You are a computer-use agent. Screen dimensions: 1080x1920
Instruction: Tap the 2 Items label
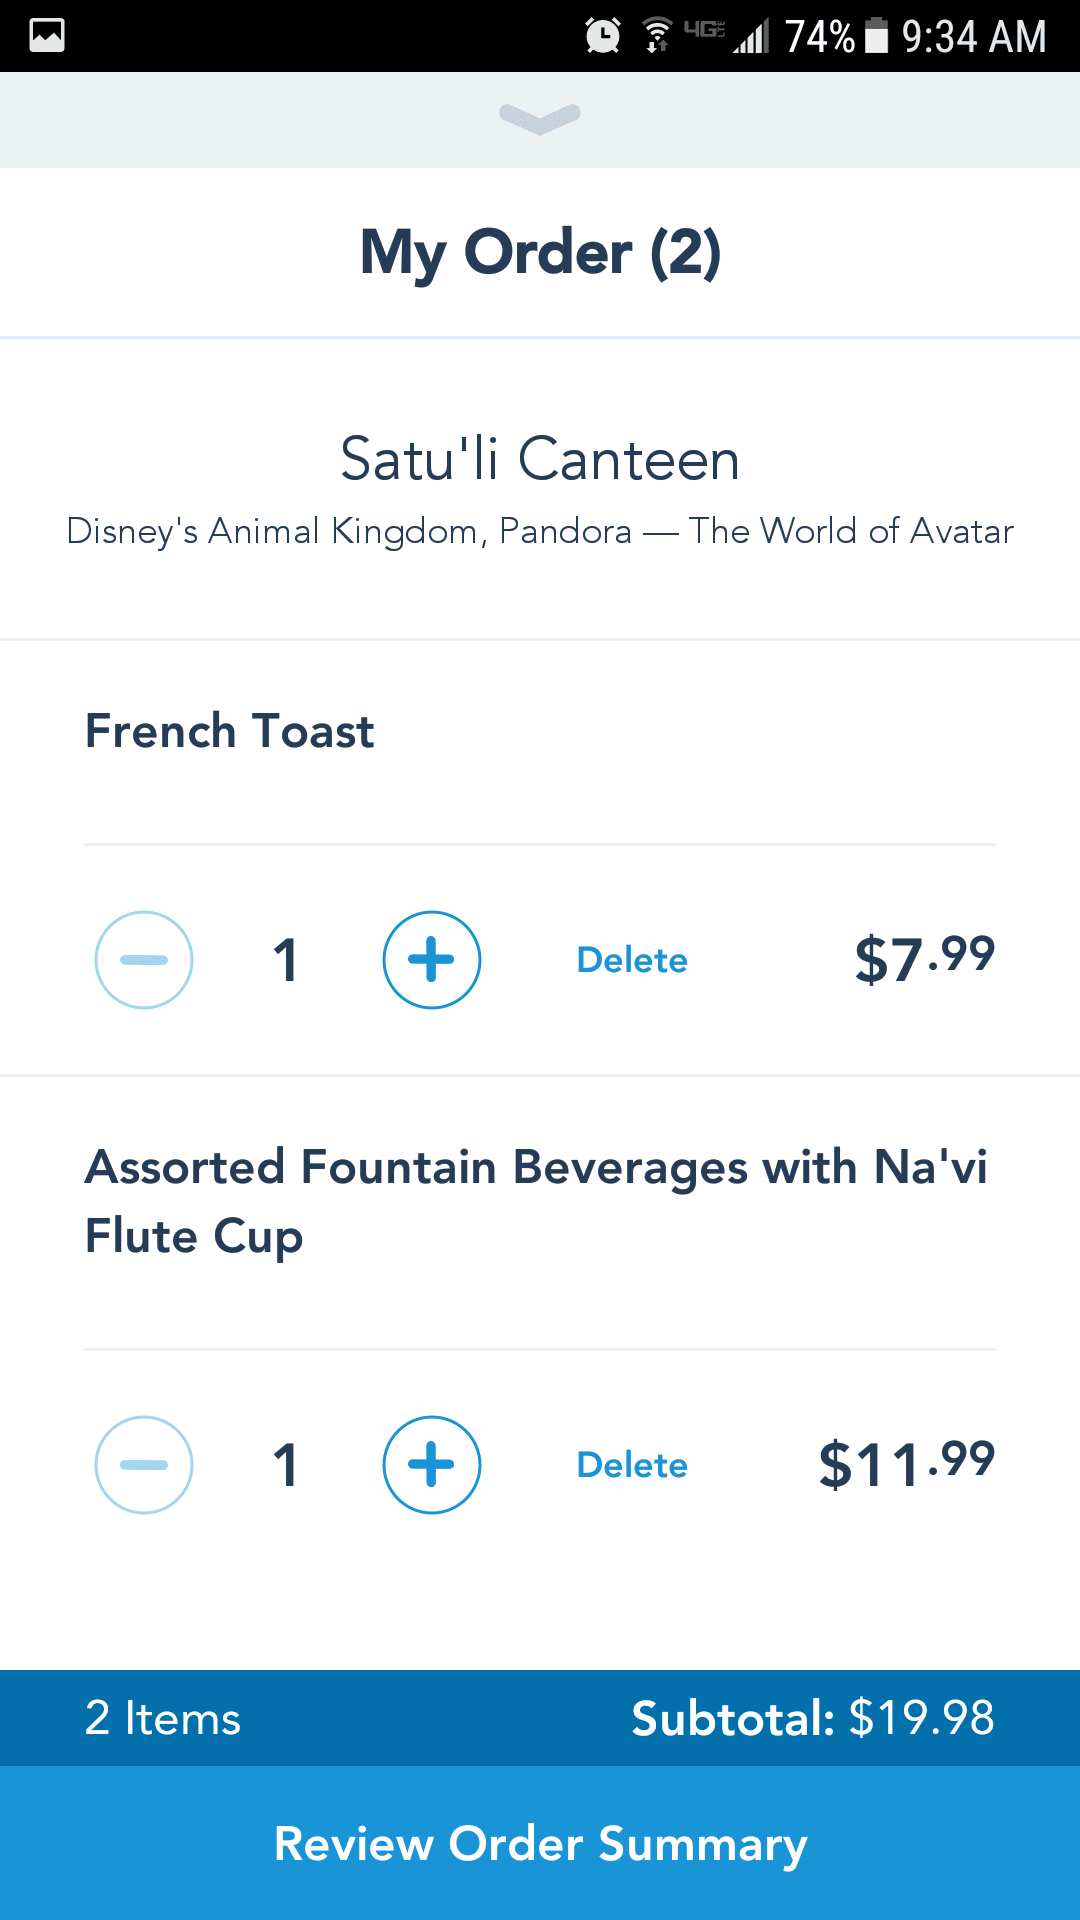tap(163, 1718)
